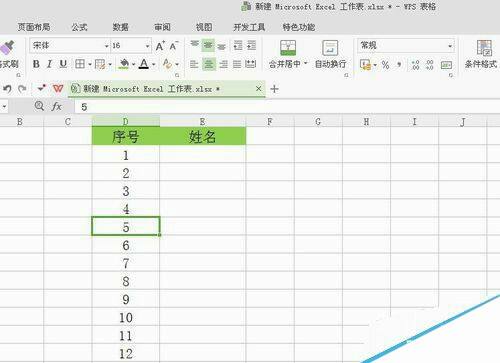Click the undo arrow icon
The width and height of the screenshot is (500, 363).
click(x=7, y=89)
